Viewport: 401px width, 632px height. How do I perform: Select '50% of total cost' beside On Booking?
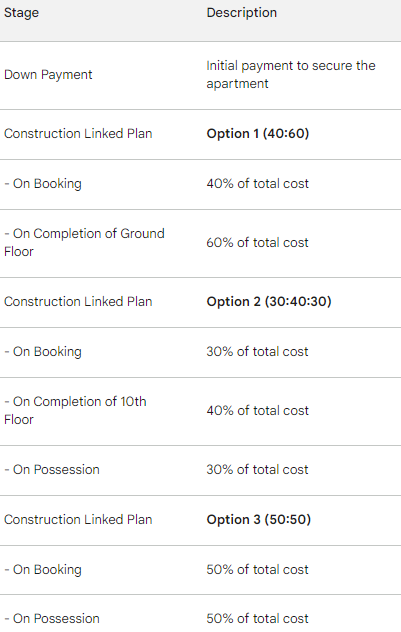(x=258, y=570)
